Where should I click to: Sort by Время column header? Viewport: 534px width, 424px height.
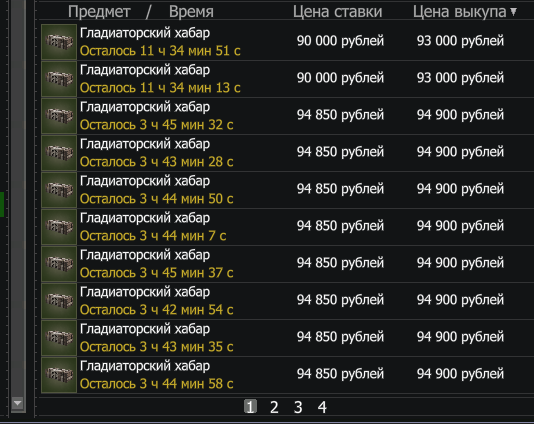pos(191,12)
